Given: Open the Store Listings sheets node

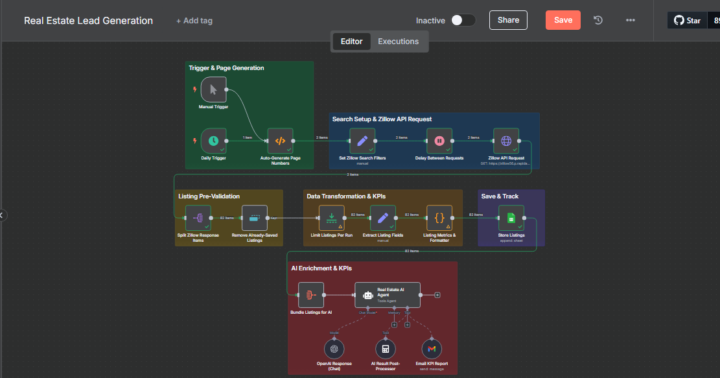Looking at the screenshot, I should (511, 218).
